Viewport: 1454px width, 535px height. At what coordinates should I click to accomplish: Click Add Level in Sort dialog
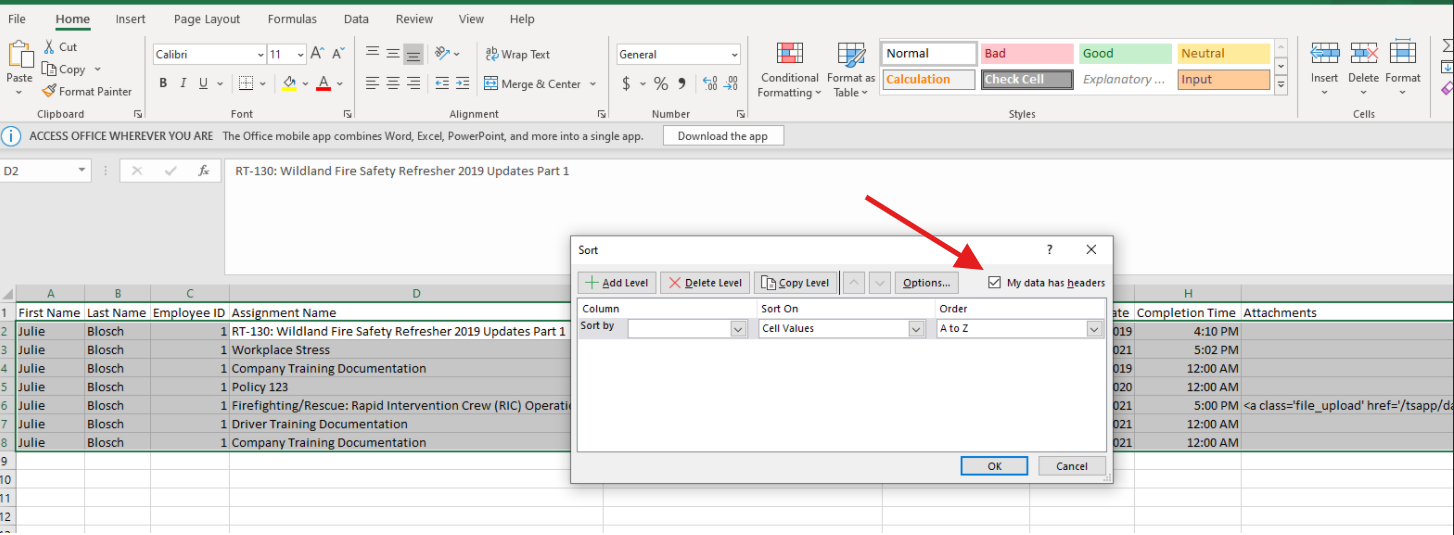(618, 283)
